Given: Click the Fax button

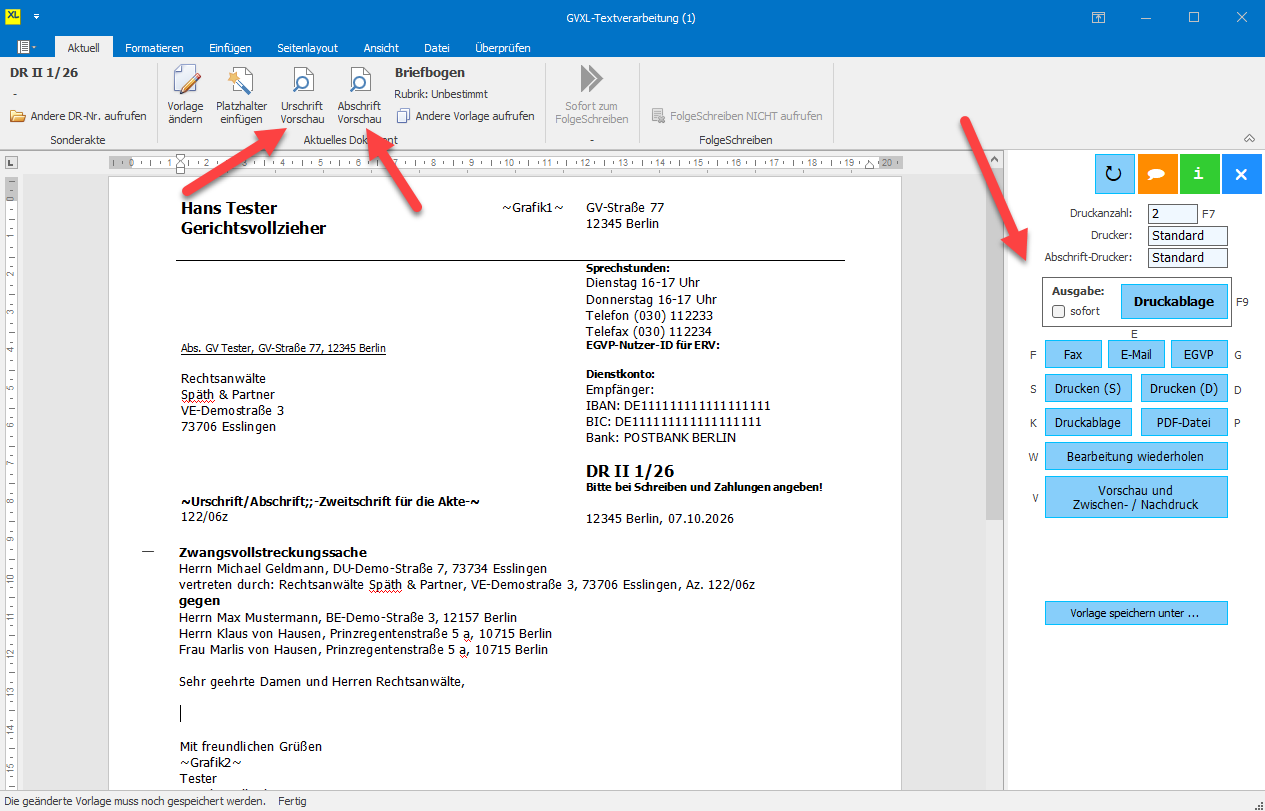Looking at the screenshot, I should tap(1073, 354).
